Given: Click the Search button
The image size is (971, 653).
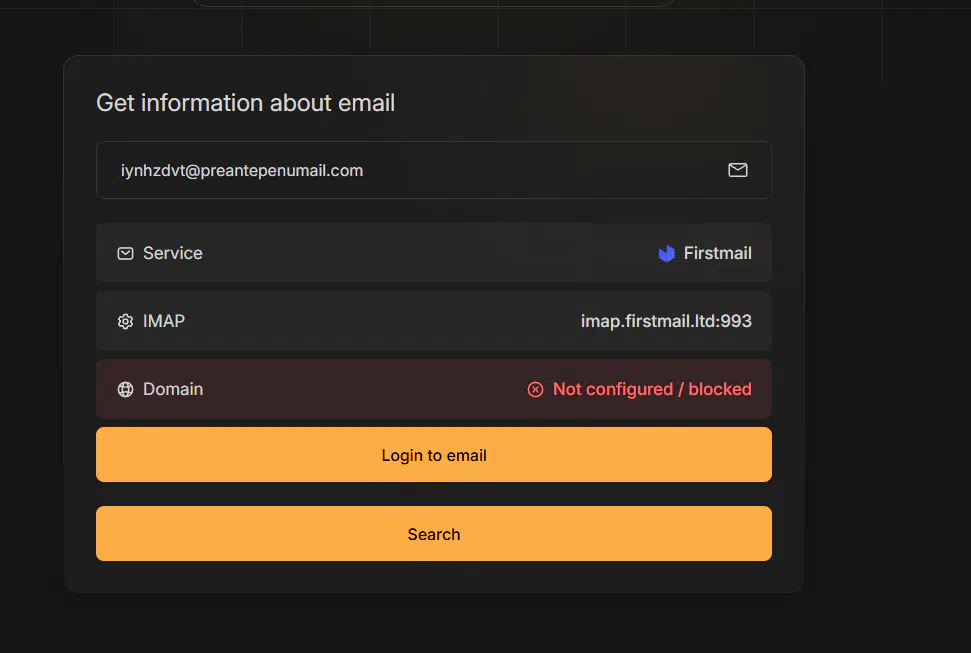Looking at the screenshot, I should coord(433,533).
